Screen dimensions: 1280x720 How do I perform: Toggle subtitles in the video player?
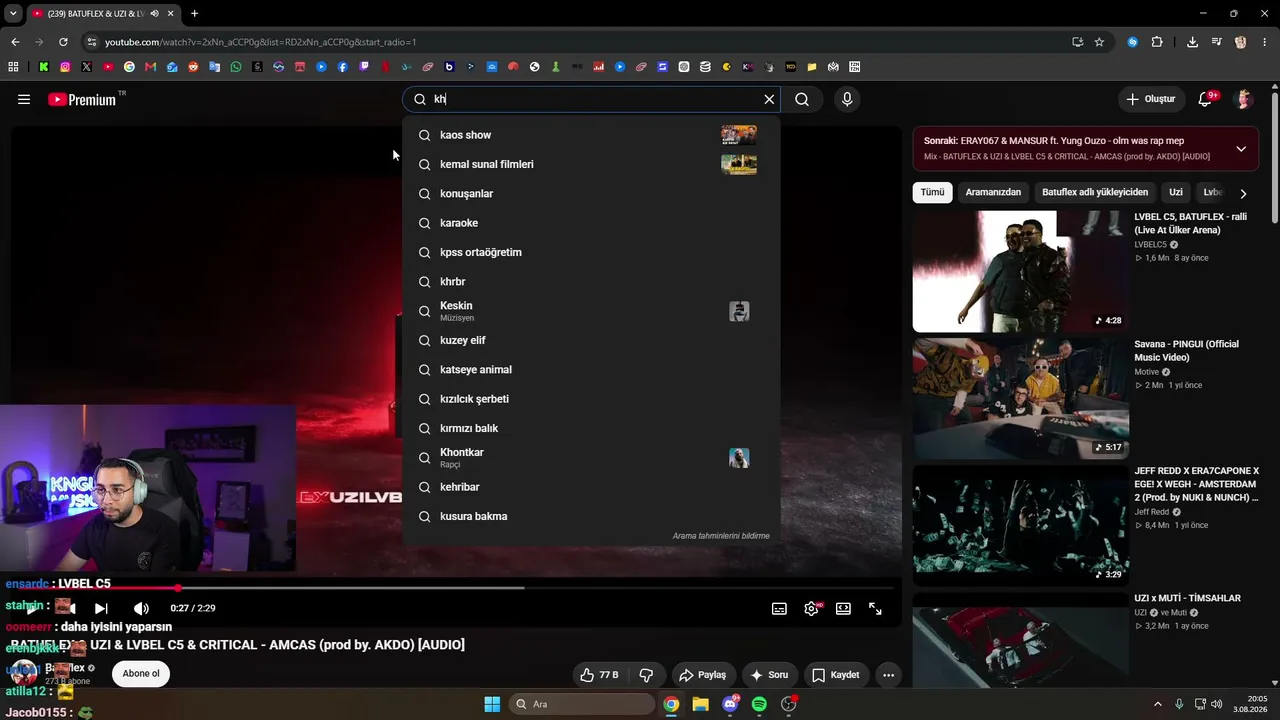pos(779,608)
